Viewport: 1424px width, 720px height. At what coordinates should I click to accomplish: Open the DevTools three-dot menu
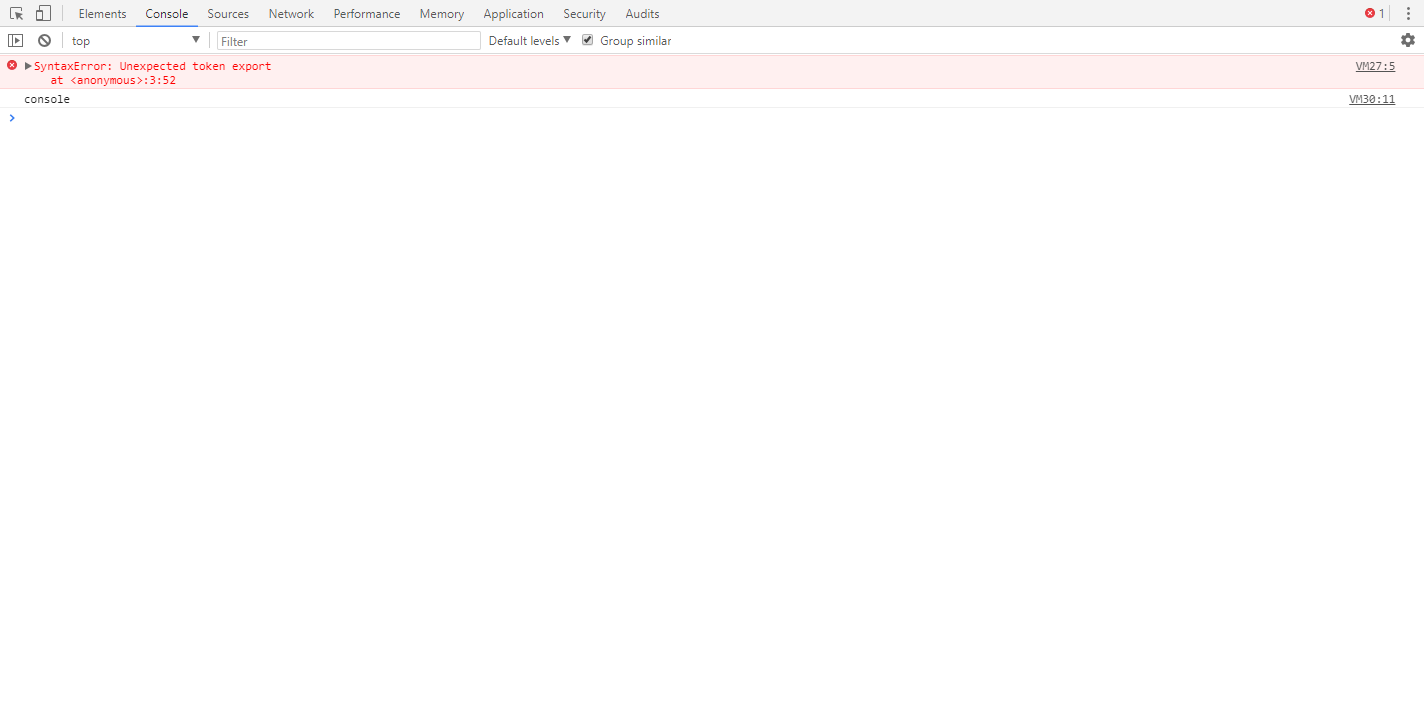1408,13
